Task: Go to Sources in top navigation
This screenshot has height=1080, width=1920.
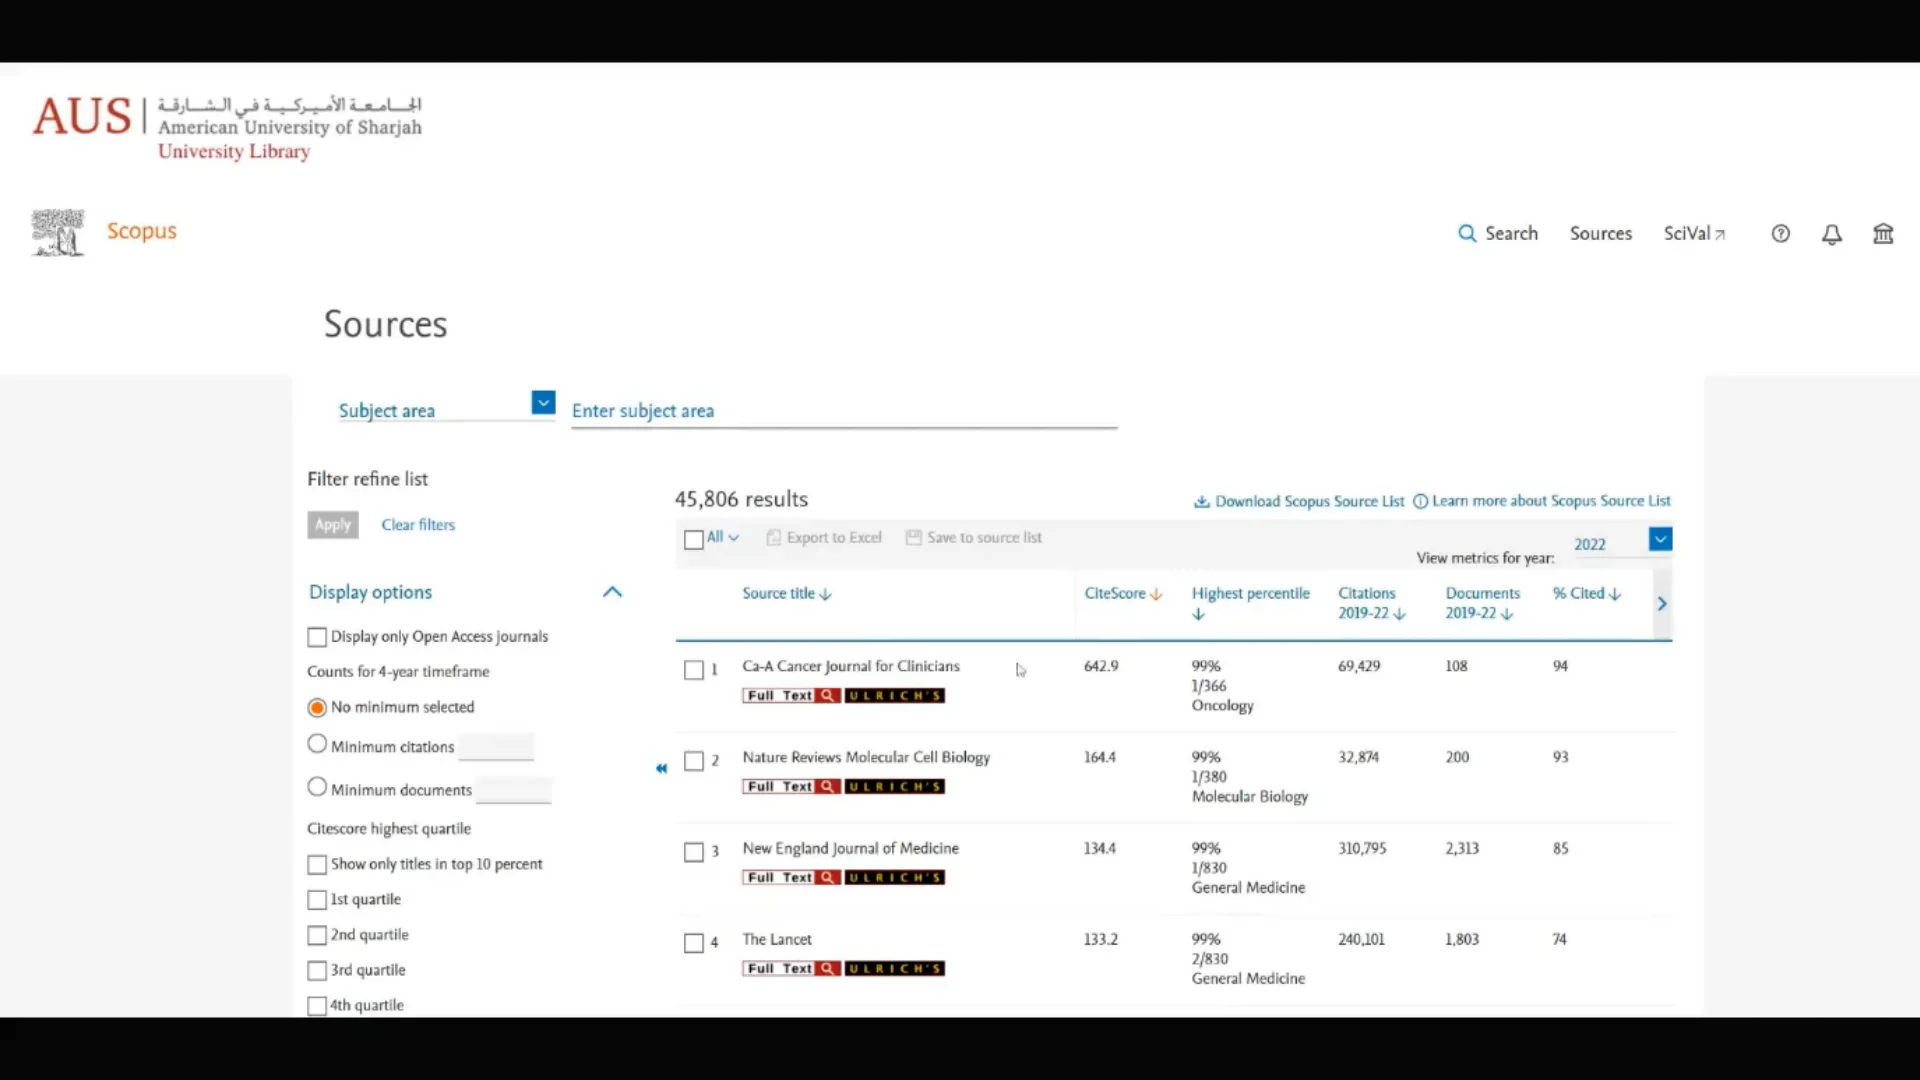Action: pyautogui.click(x=1600, y=233)
